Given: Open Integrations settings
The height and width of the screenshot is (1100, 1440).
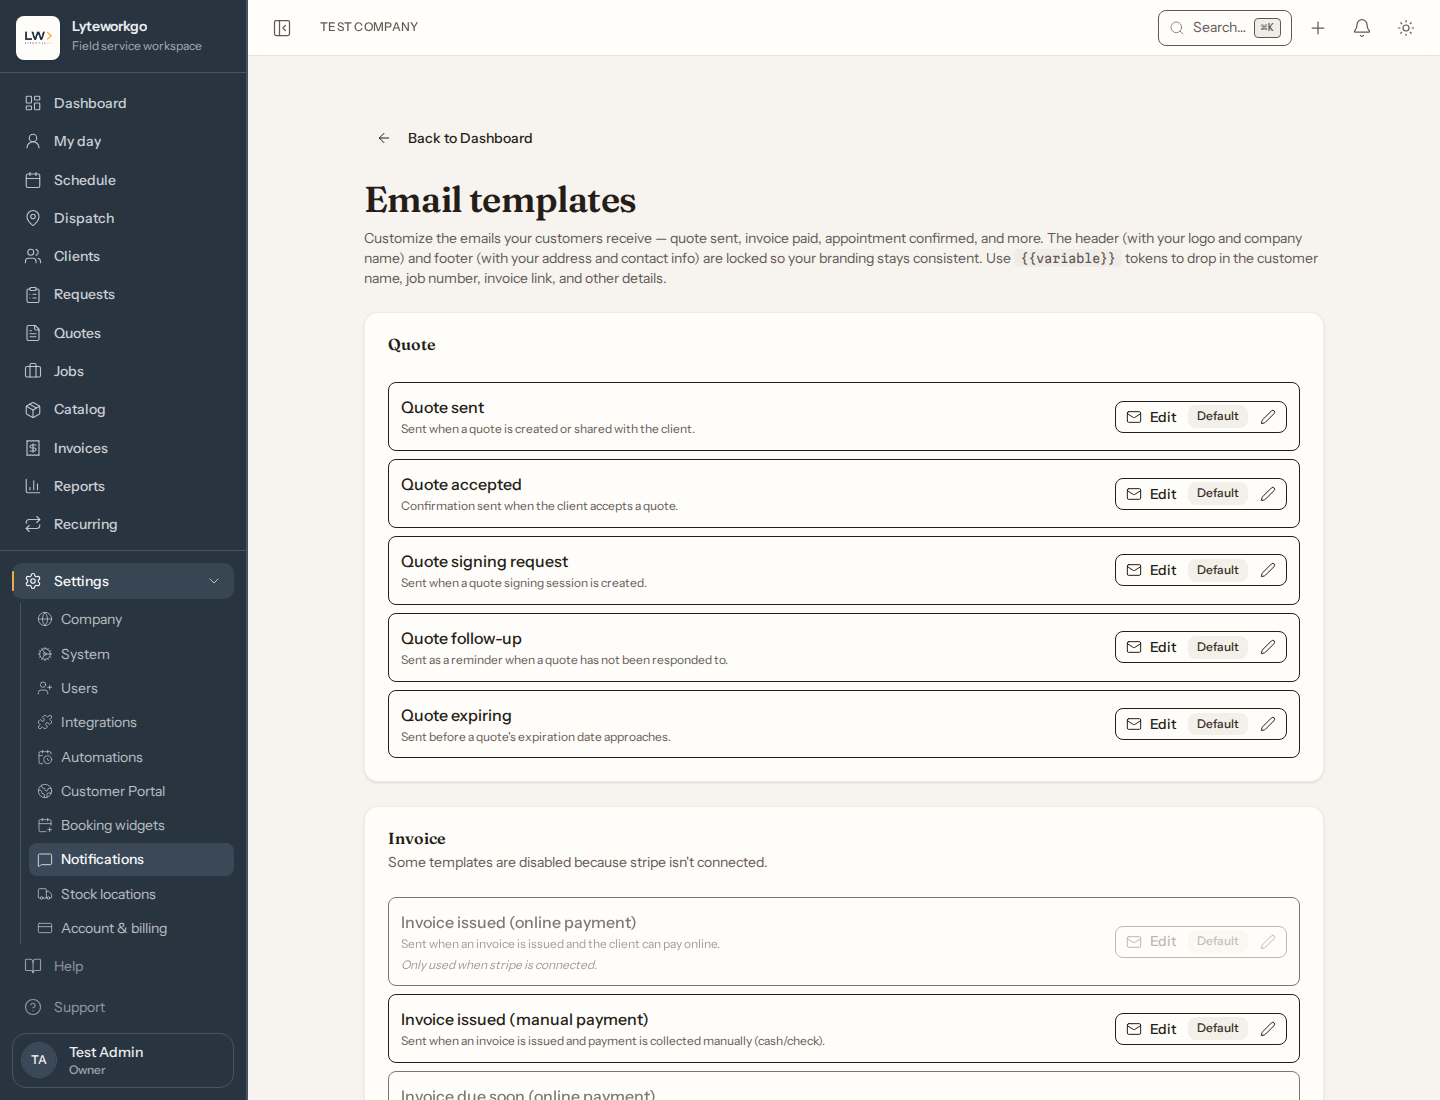Looking at the screenshot, I should pos(131,722).
